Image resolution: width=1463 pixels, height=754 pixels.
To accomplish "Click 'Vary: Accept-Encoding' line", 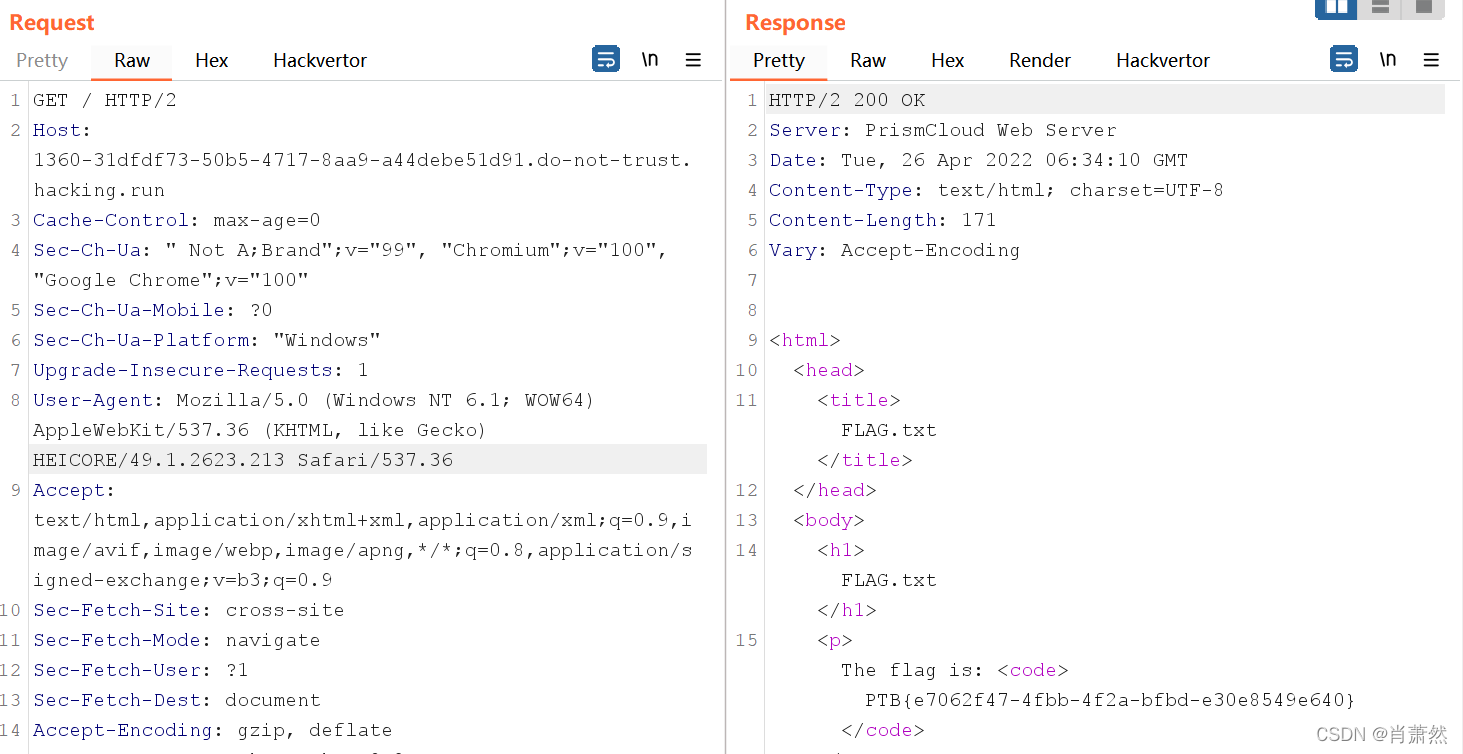I will [895, 250].
